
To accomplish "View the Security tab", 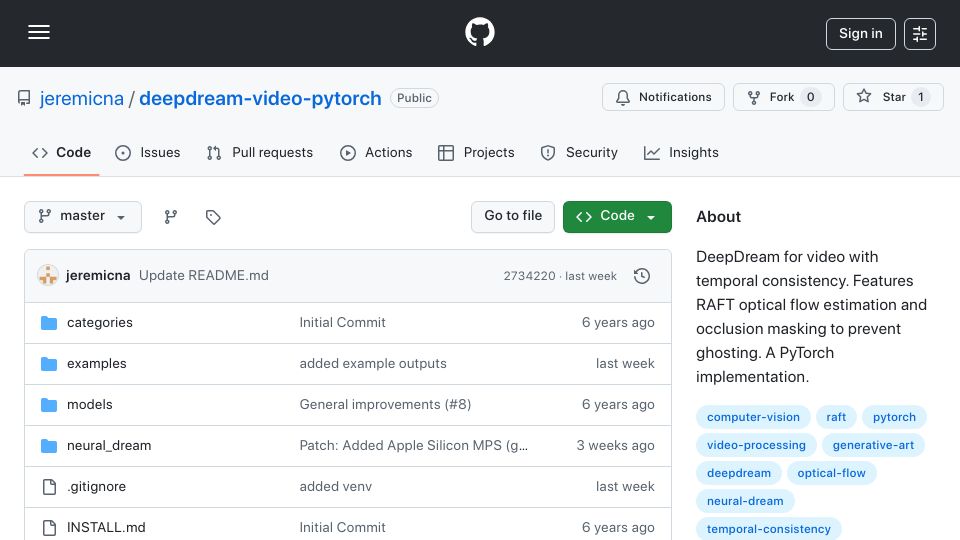I will click(579, 152).
